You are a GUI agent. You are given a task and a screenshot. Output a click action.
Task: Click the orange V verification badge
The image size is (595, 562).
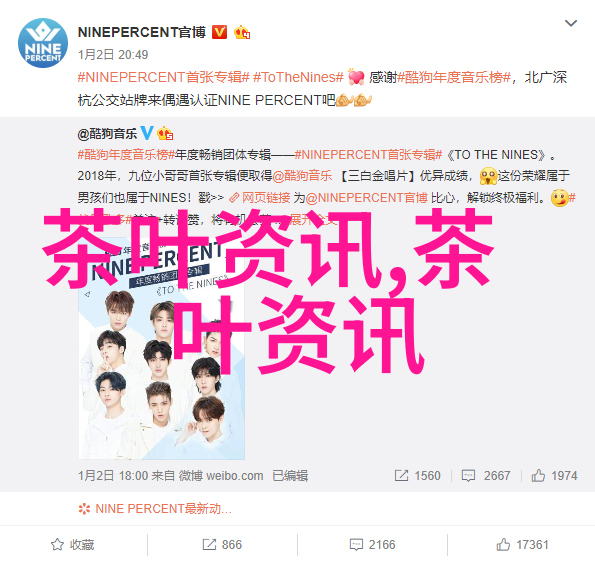(219, 32)
